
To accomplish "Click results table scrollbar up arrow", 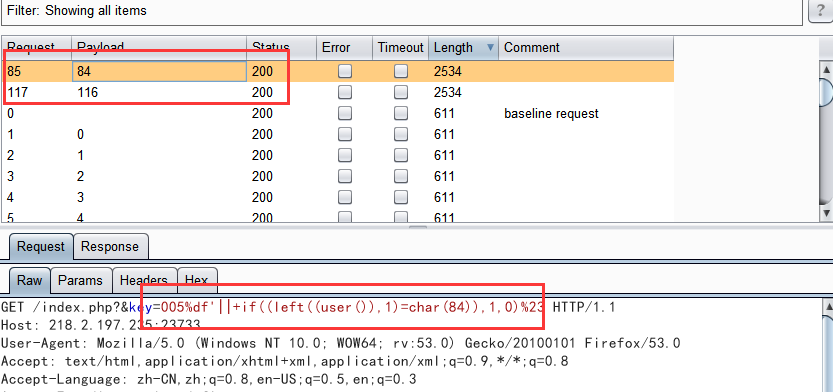I will 826,69.
